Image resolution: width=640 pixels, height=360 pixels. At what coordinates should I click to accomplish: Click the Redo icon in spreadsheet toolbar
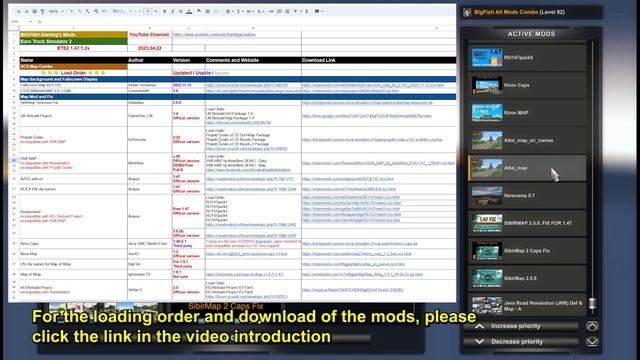(x=27, y=11)
